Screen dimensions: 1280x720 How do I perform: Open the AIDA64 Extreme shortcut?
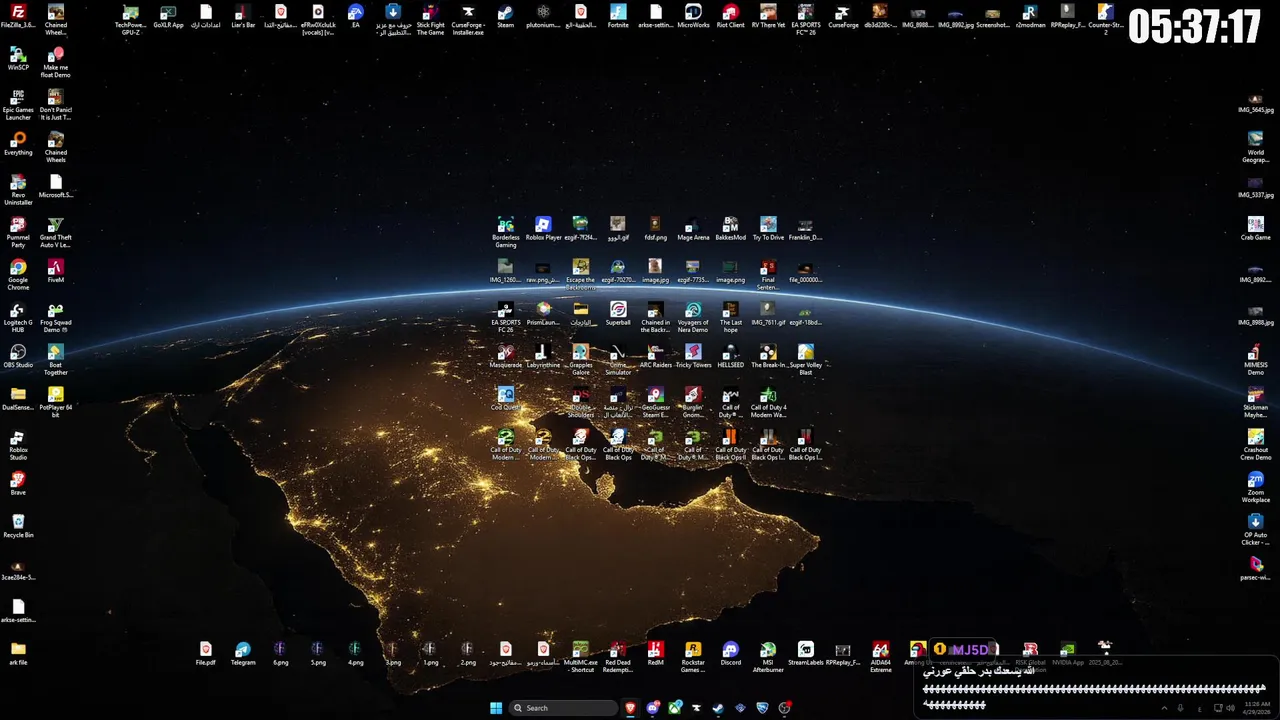[880, 657]
